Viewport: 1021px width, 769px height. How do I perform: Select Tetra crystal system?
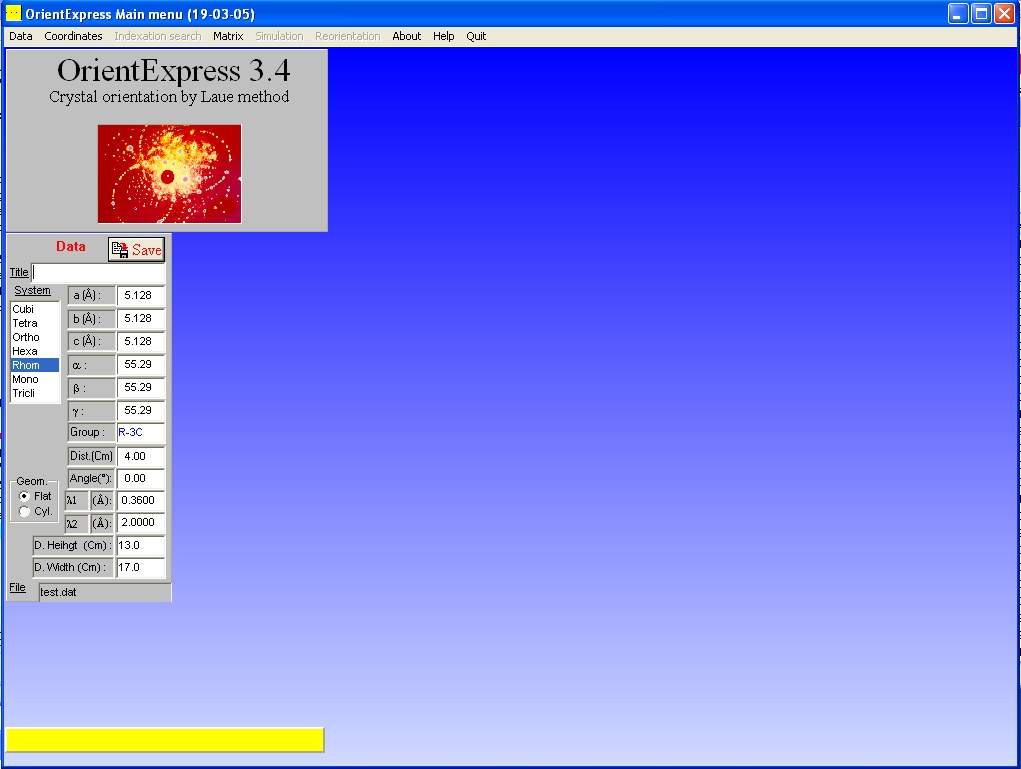(35, 323)
